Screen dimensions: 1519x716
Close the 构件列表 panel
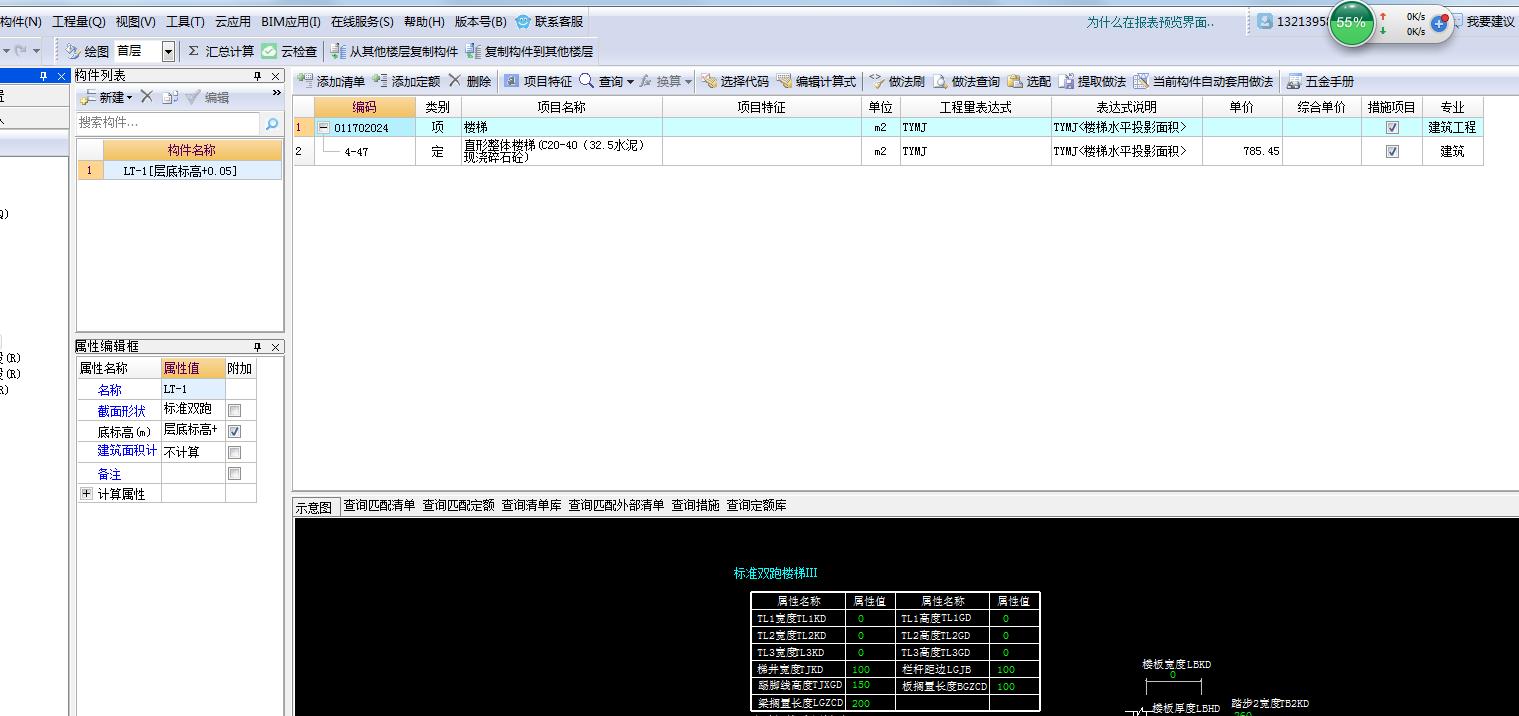coord(276,76)
